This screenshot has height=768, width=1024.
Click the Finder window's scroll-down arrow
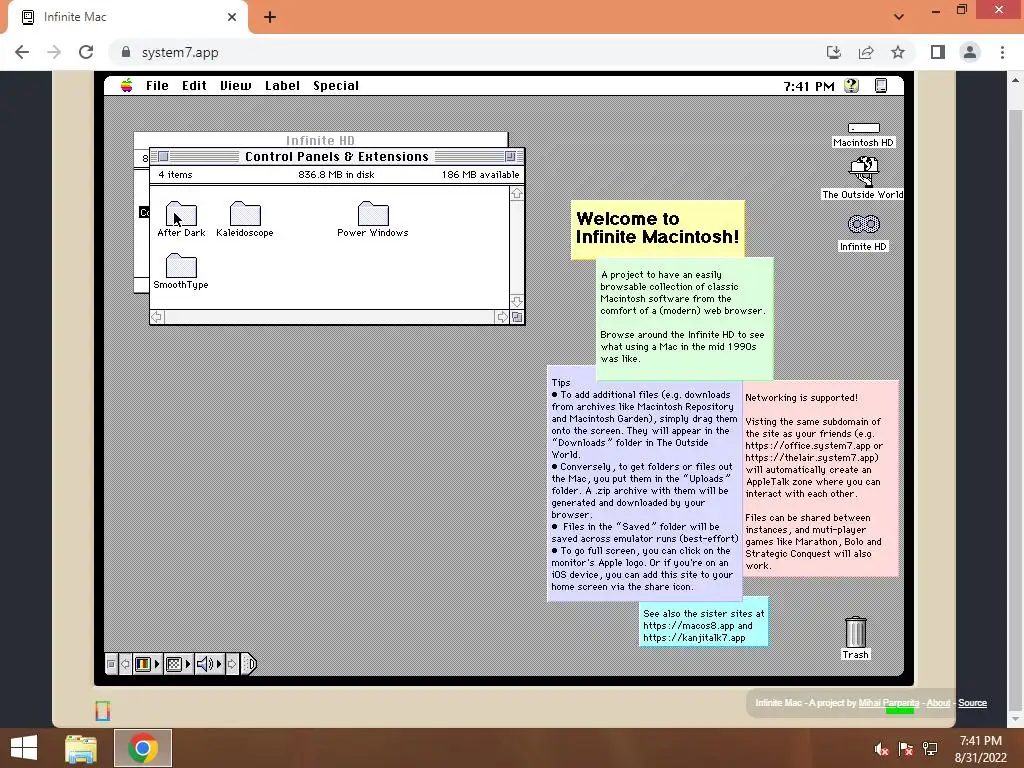tap(517, 301)
